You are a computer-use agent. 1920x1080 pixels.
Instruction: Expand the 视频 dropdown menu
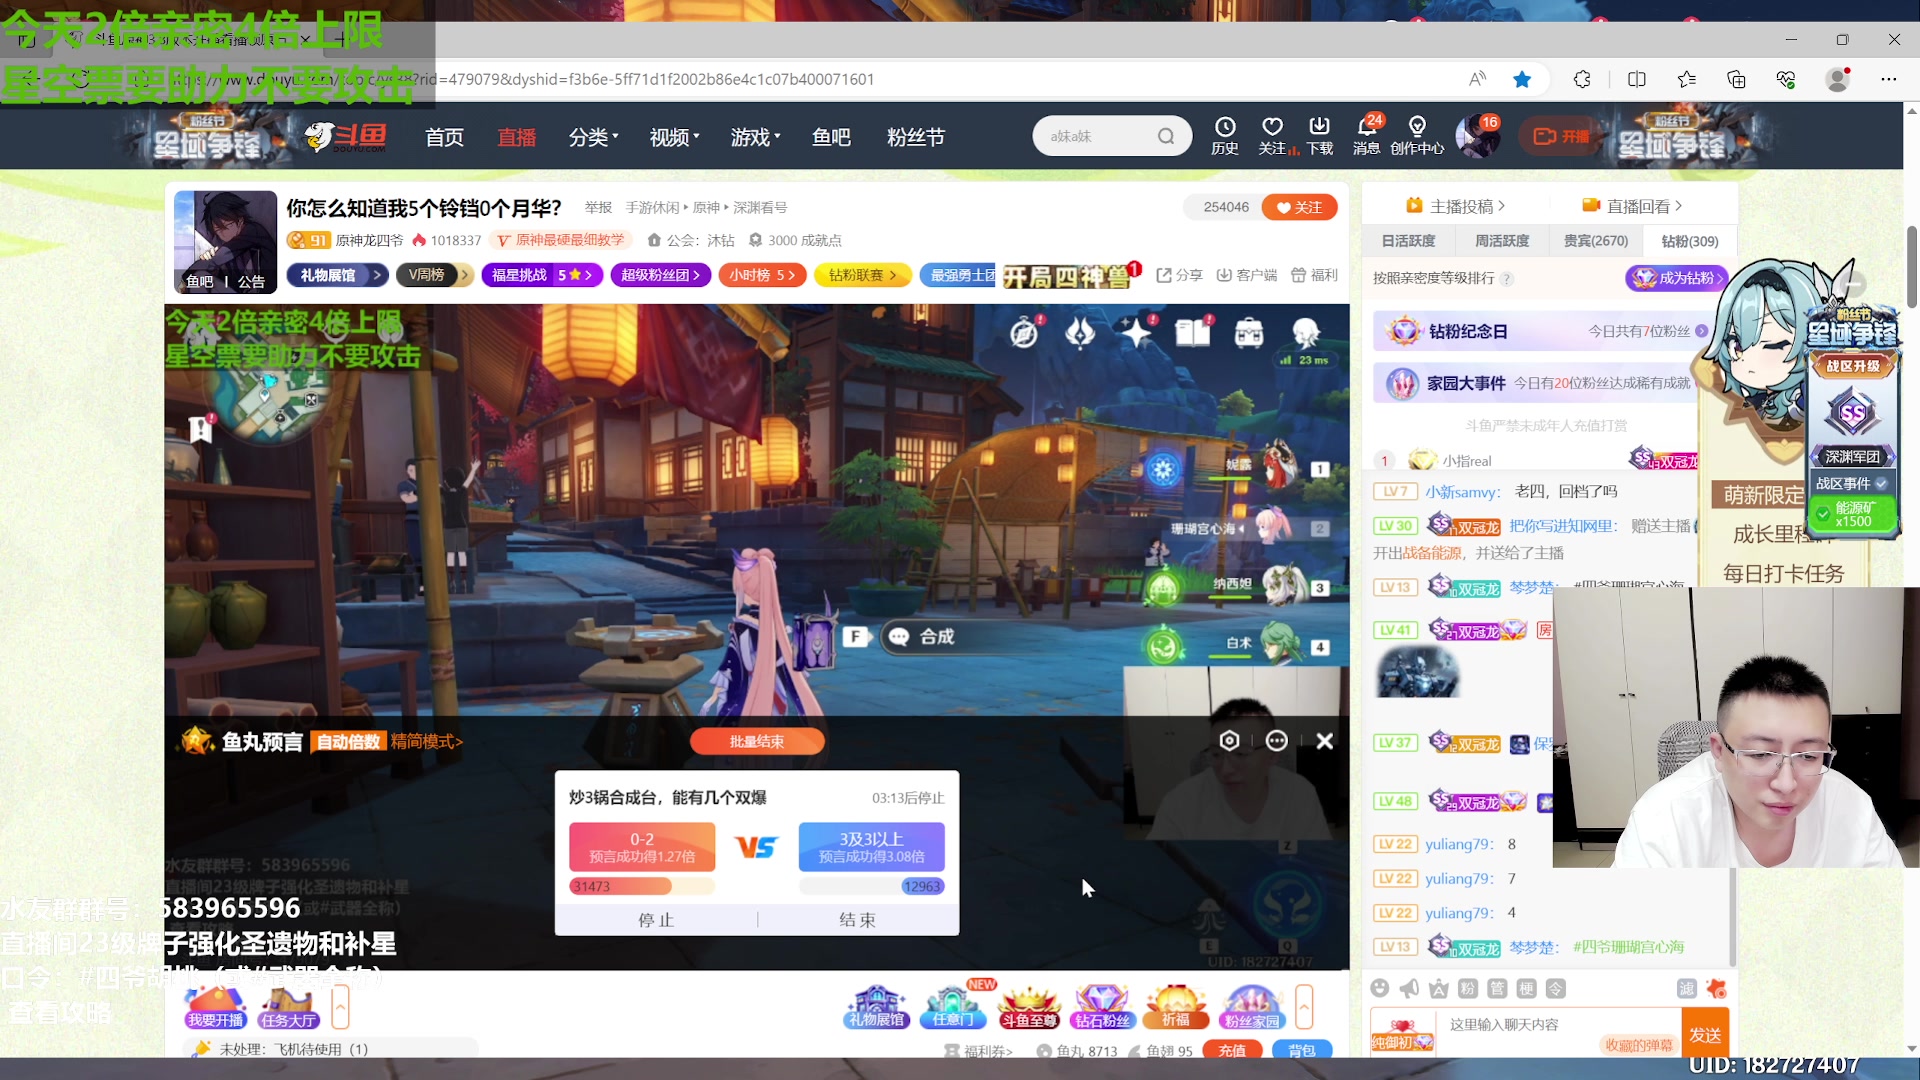[674, 137]
